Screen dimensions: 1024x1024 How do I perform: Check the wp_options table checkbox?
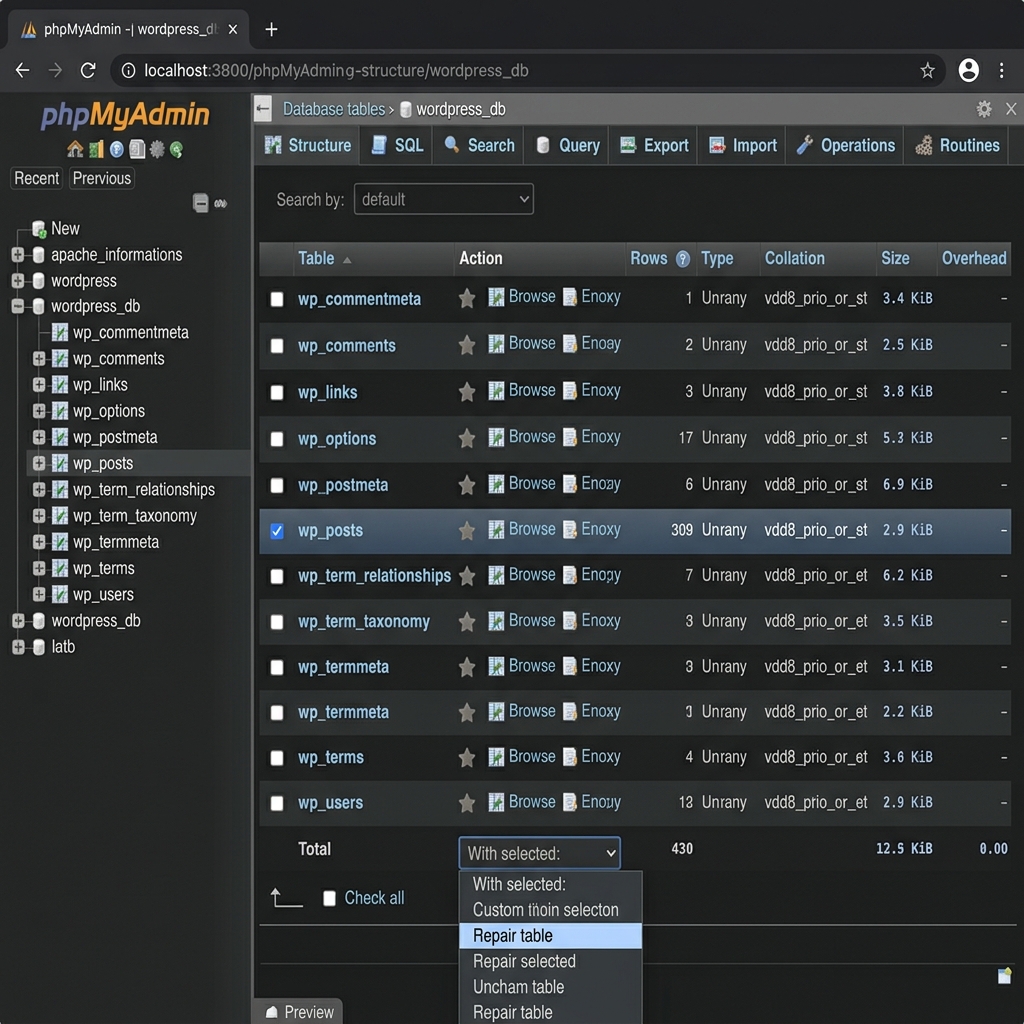[x=277, y=439]
